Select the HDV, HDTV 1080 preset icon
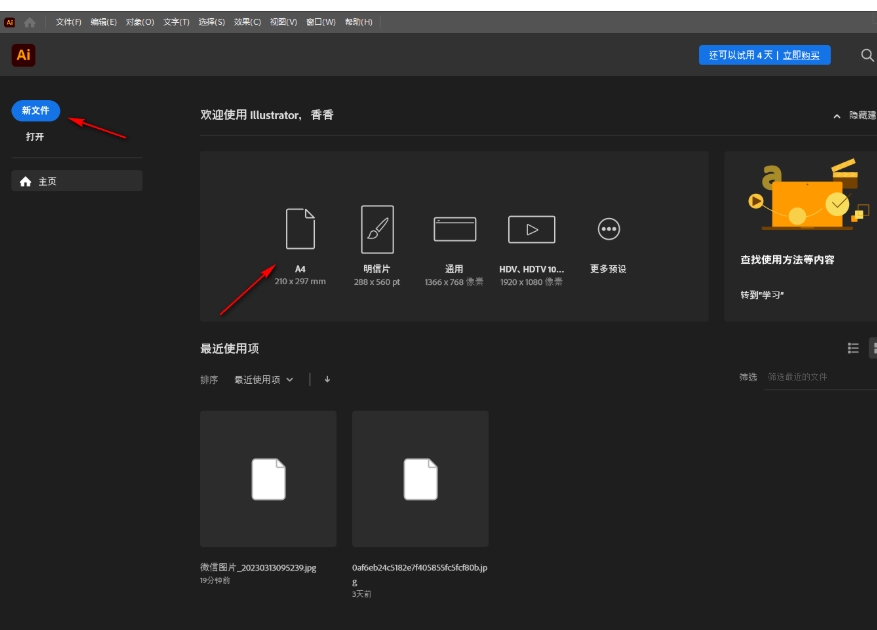Screen dimensions: 877x630 click(531, 229)
